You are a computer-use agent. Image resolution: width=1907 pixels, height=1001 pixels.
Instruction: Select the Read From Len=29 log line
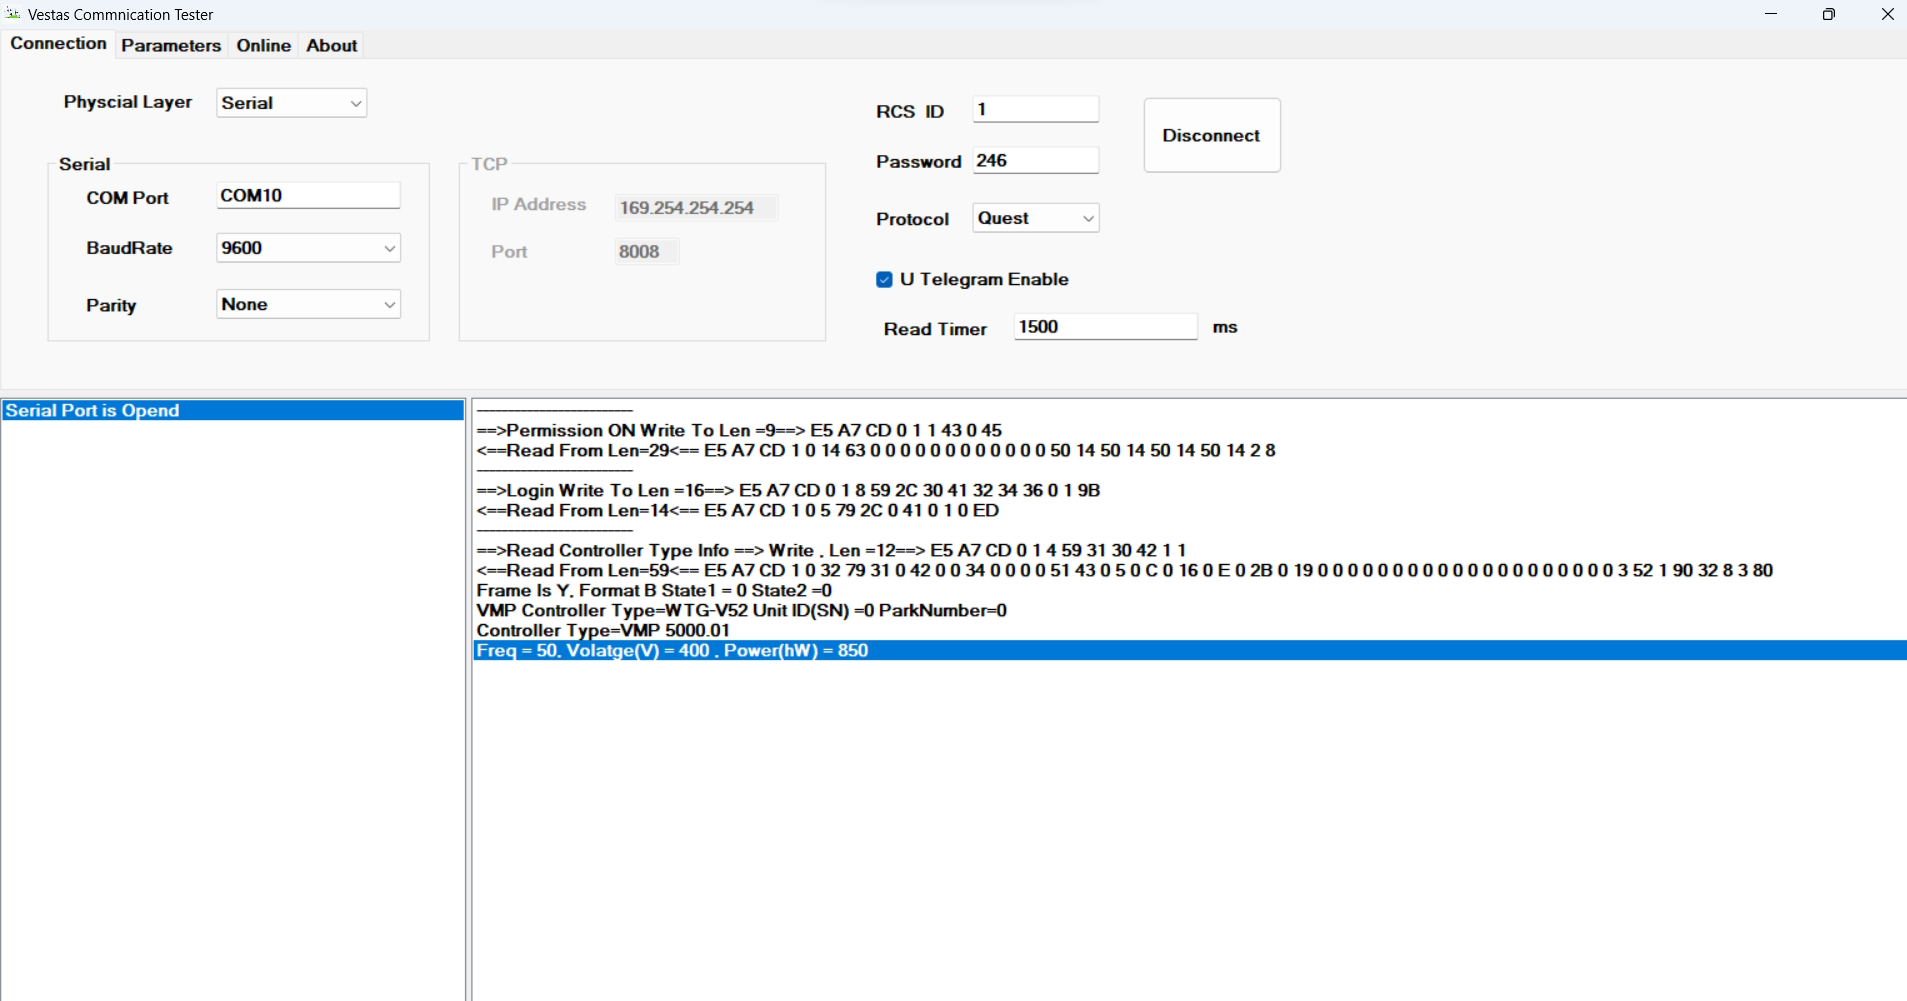pyautogui.click(x=1189, y=450)
